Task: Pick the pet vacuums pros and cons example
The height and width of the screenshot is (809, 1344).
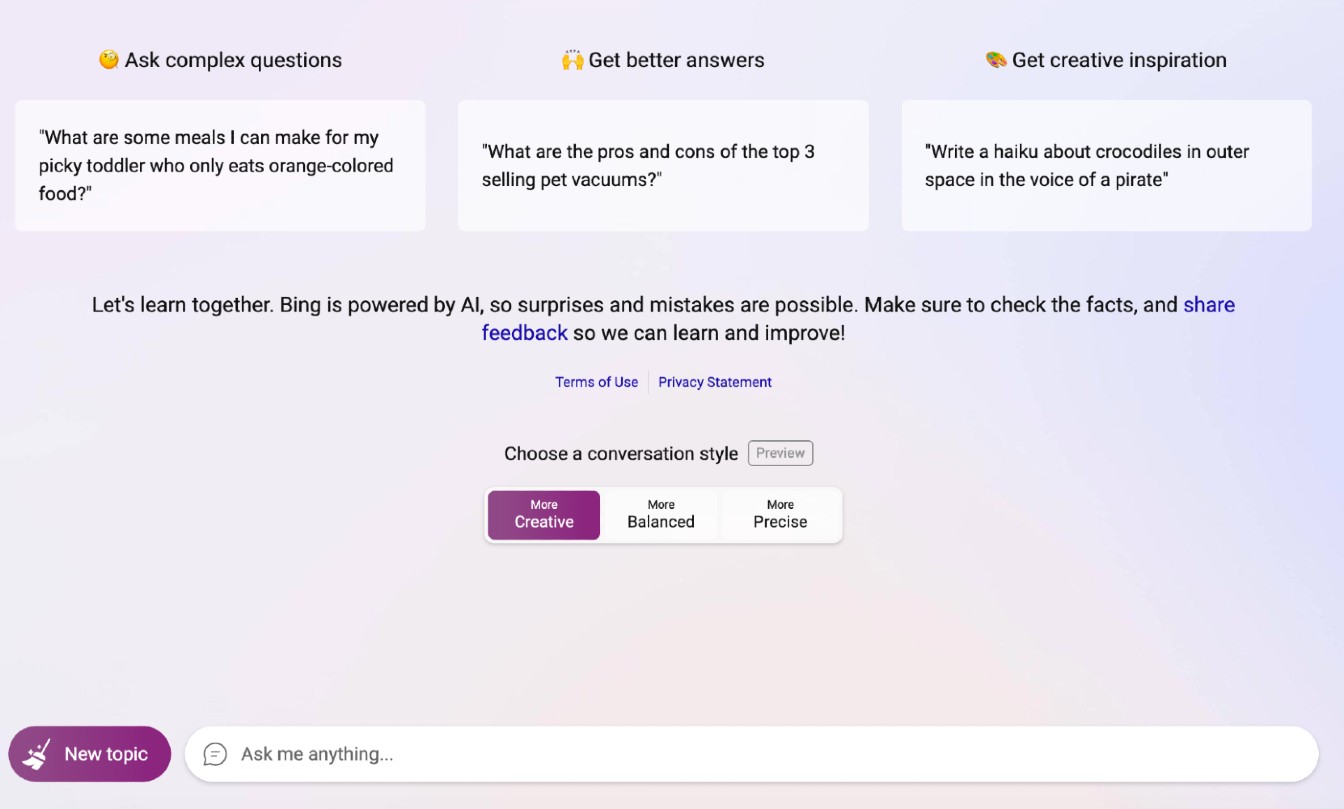Action: [663, 166]
